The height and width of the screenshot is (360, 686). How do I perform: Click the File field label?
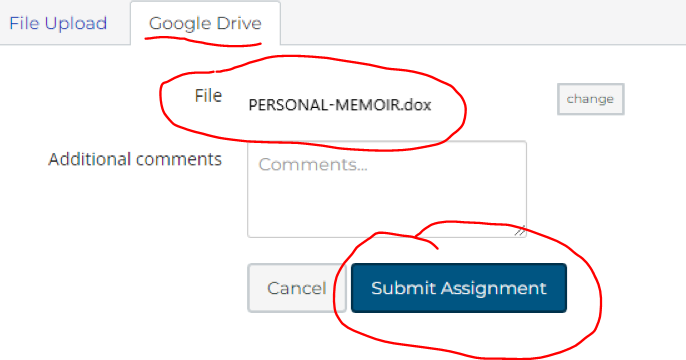pyautogui.click(x=208, y=95)
